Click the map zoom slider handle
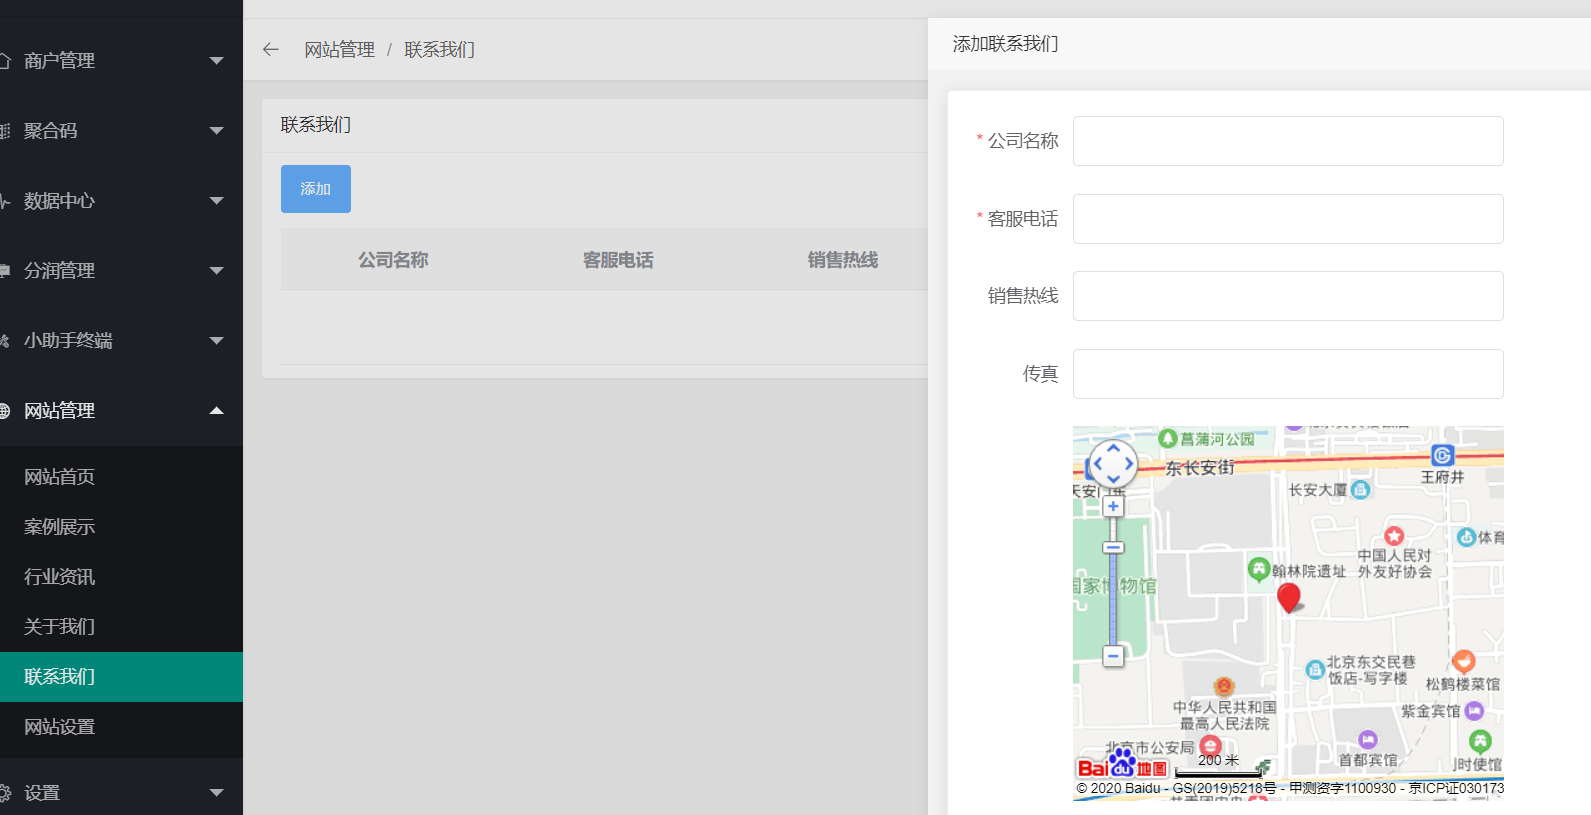 tap(1113, 547)
